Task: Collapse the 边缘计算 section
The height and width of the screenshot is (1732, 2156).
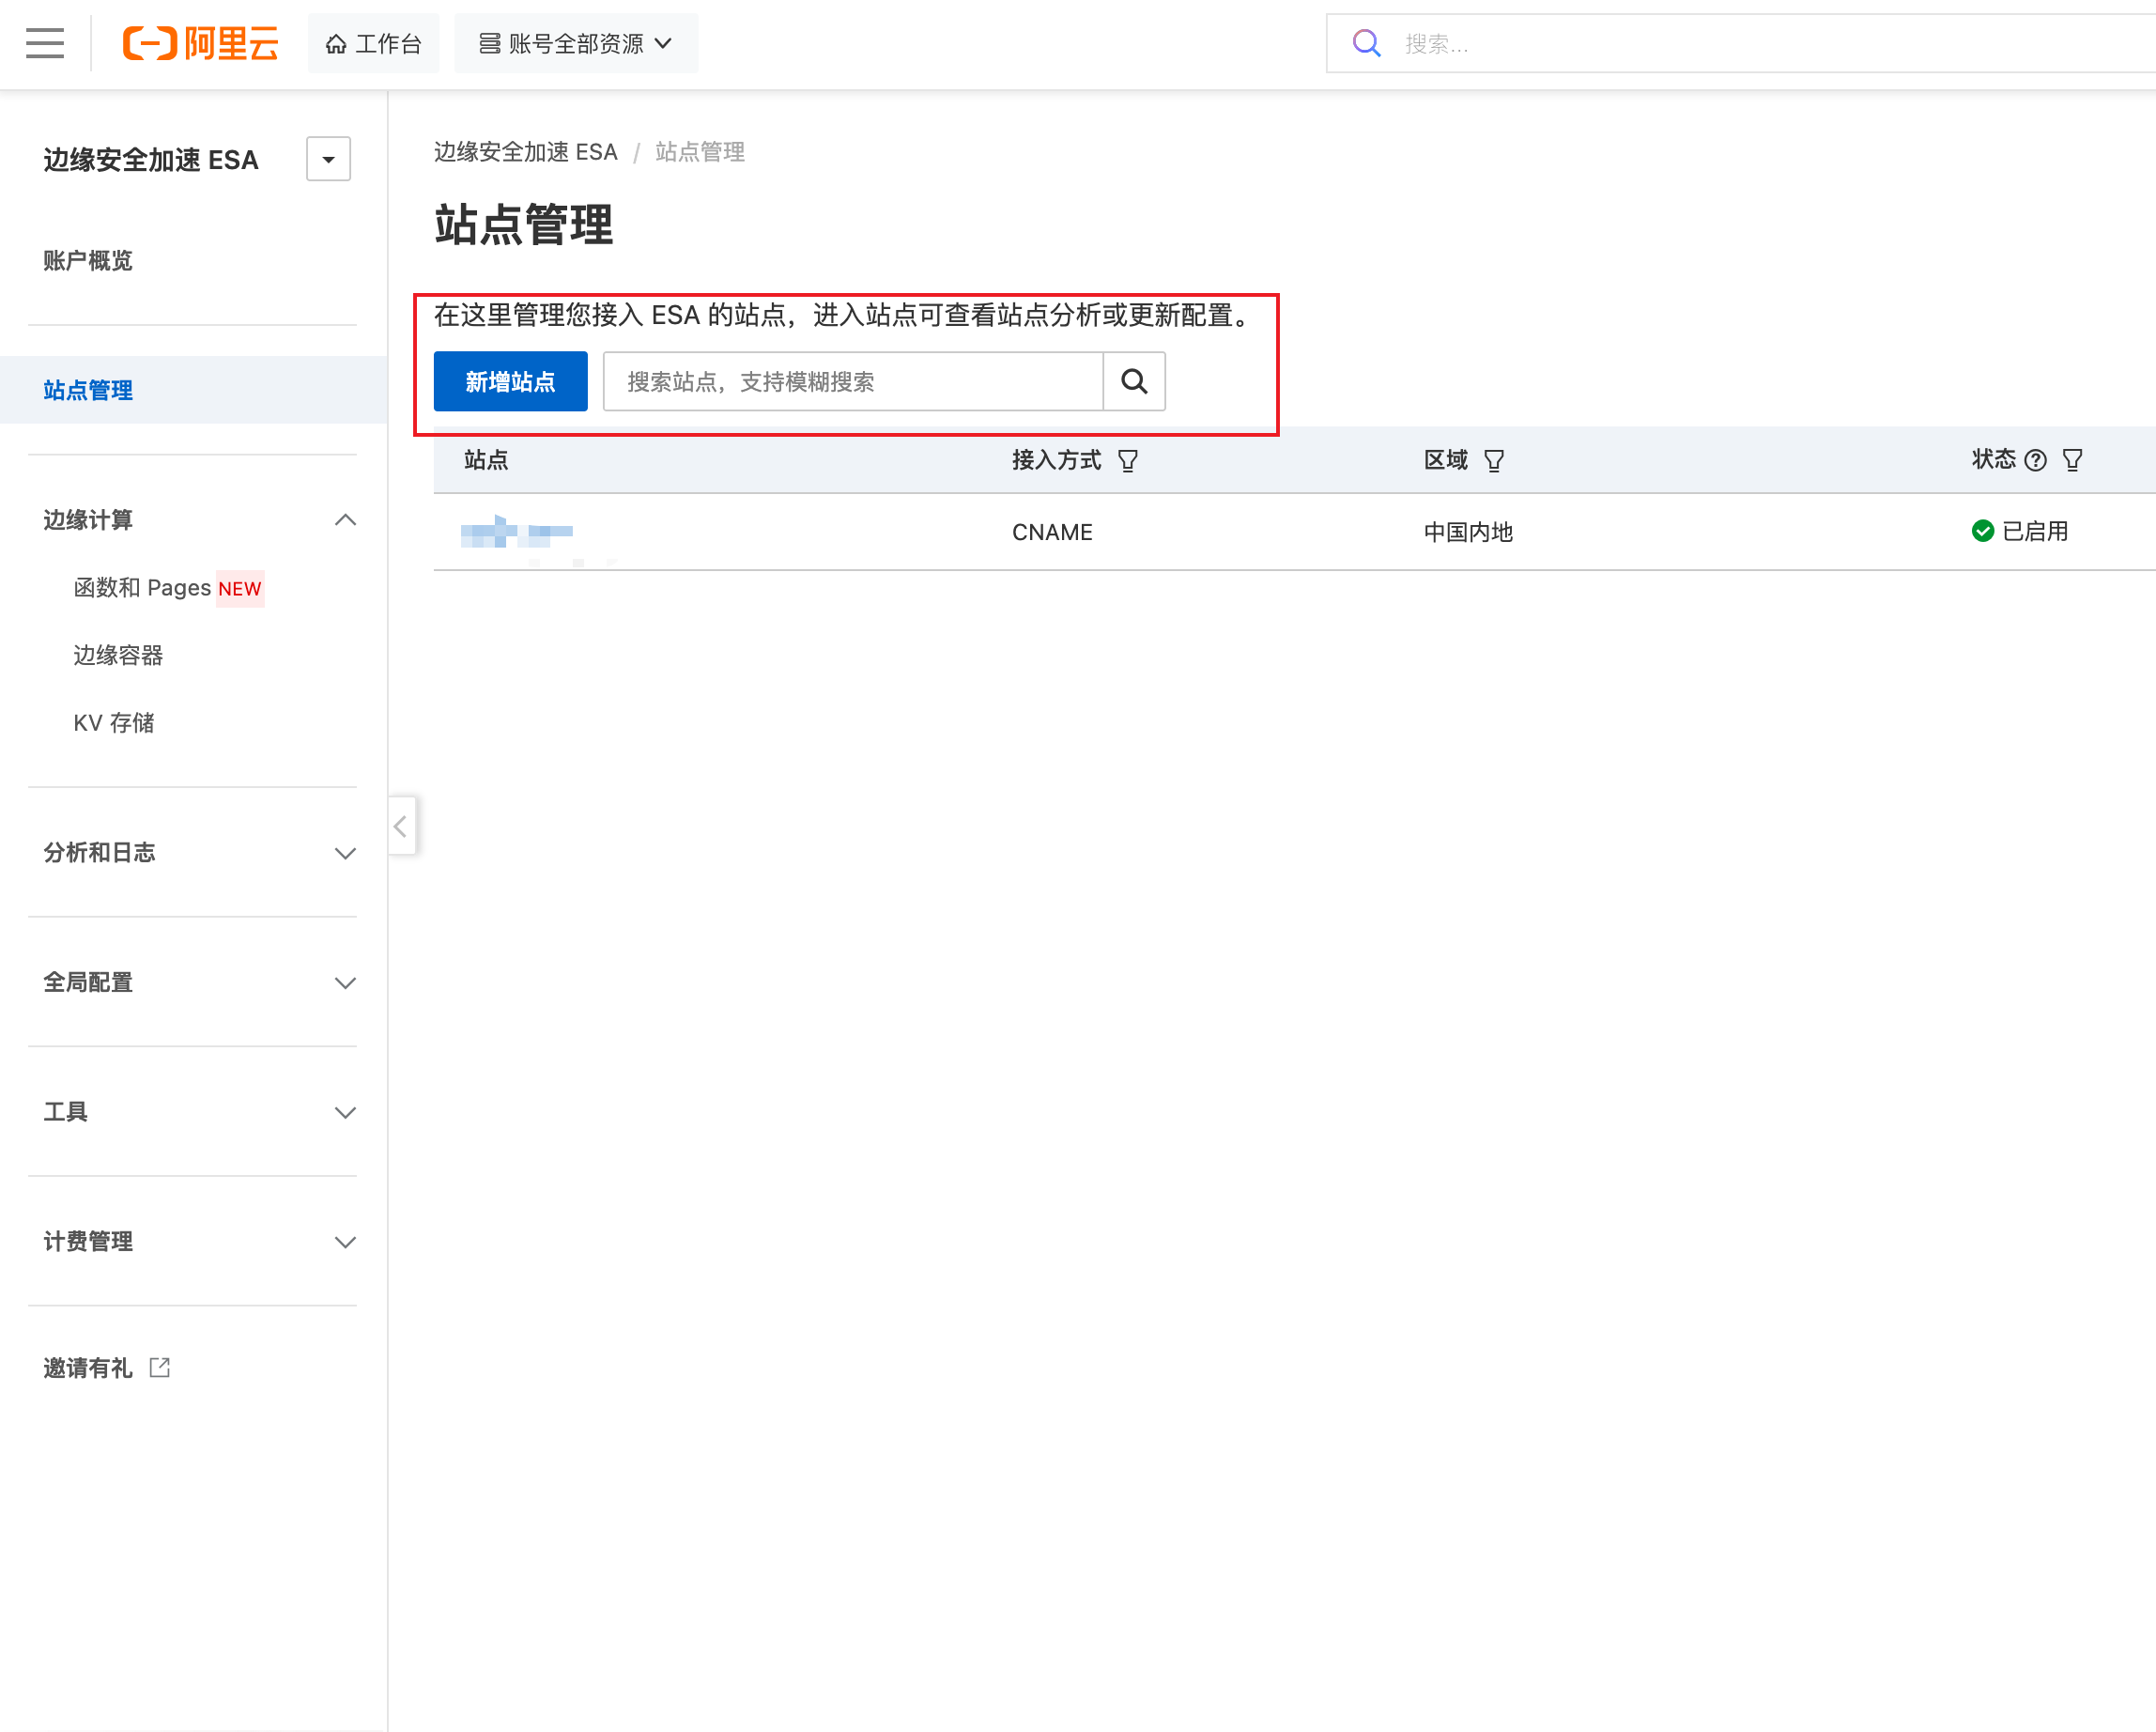Action: pos(346,520)
